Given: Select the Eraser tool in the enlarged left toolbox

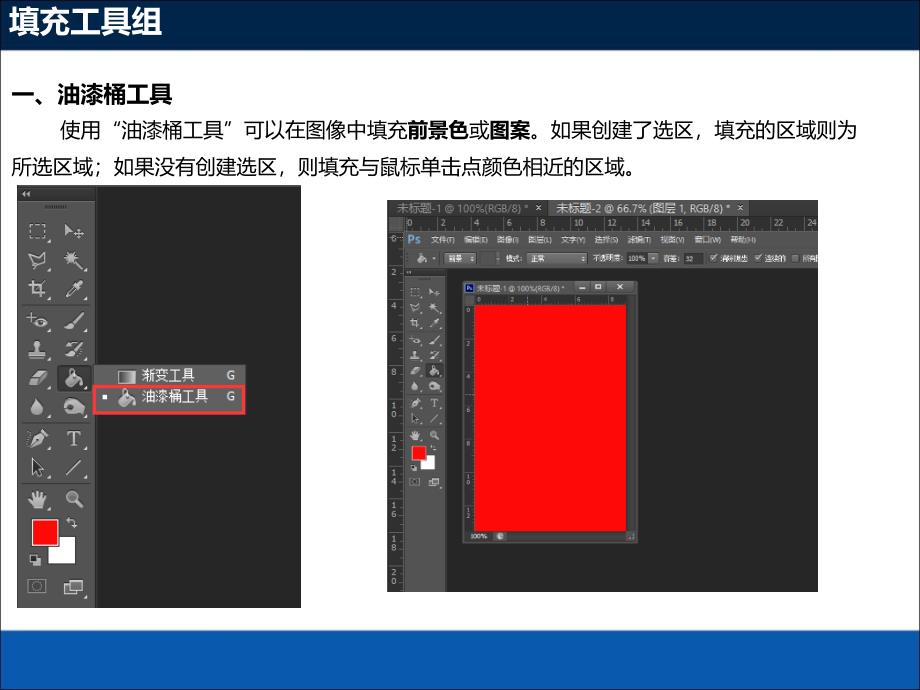Looking at the screenshot, I should (x=38, y=378).
